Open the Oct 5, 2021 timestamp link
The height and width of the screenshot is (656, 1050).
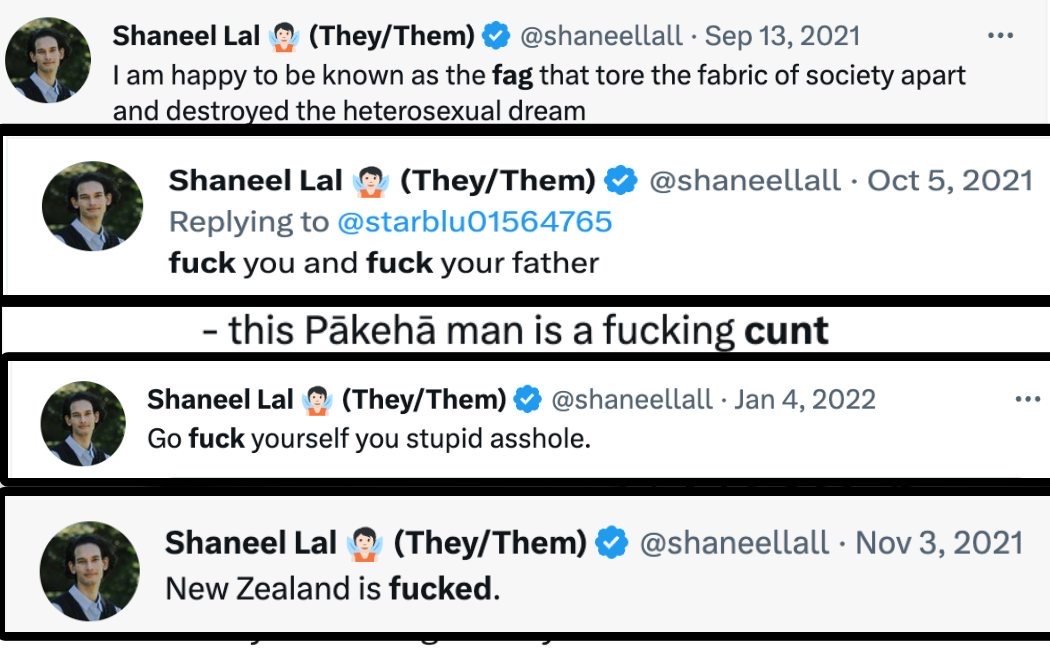[x=950, y=181]
